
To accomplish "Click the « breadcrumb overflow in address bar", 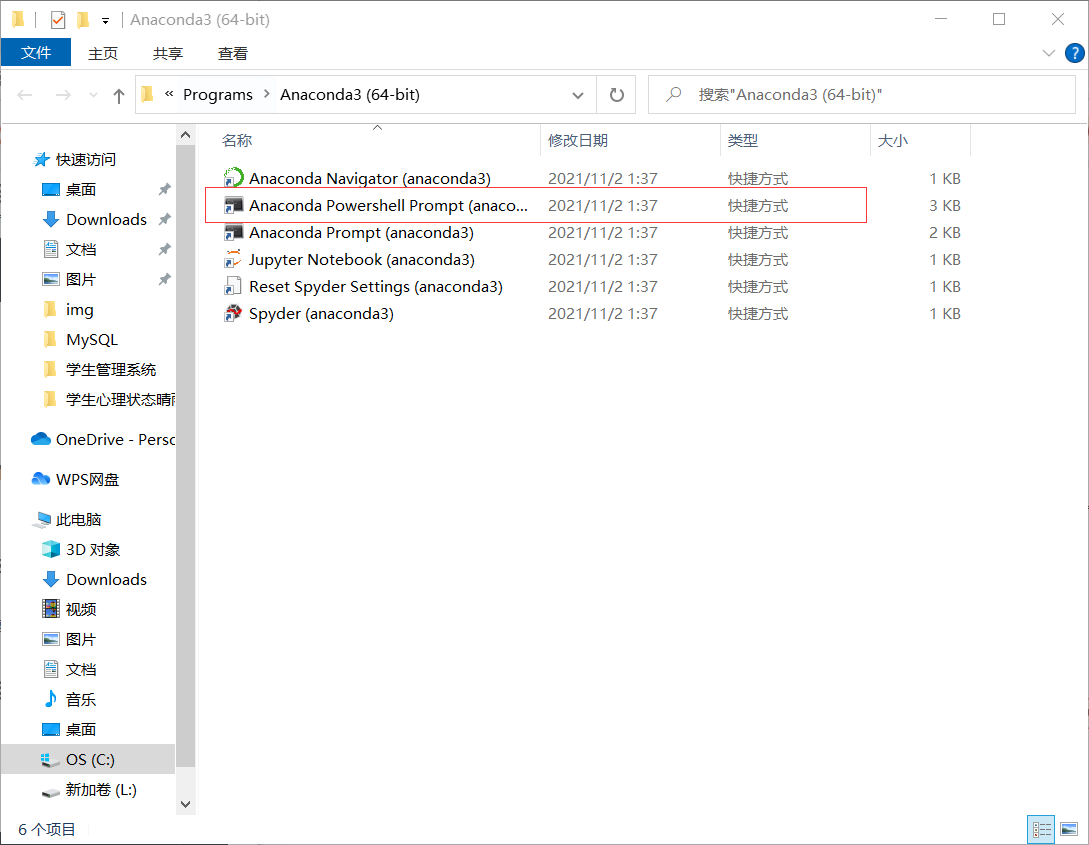I will [x=169, y=94].
